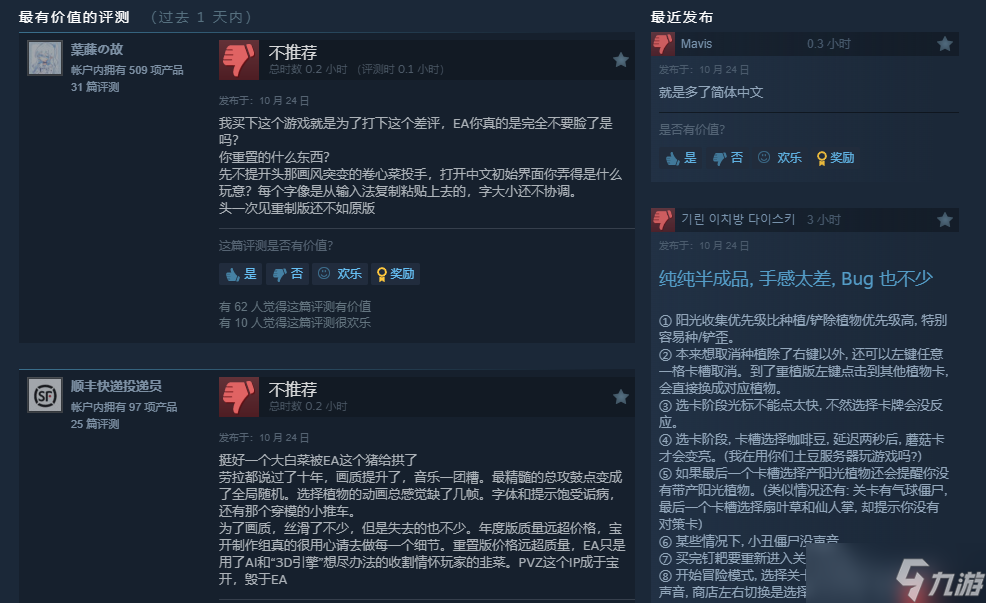Click the thumbs-down icon on 菜藤の故's review

coord(238,60)
